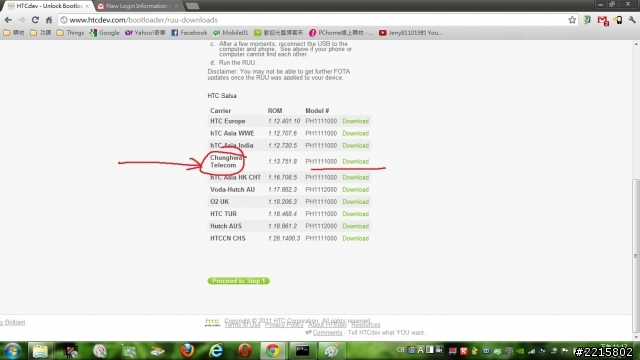Open the first bookmarks folder on the bar
The height and width of the screenshot is (360, 640).
coord(14,33)
